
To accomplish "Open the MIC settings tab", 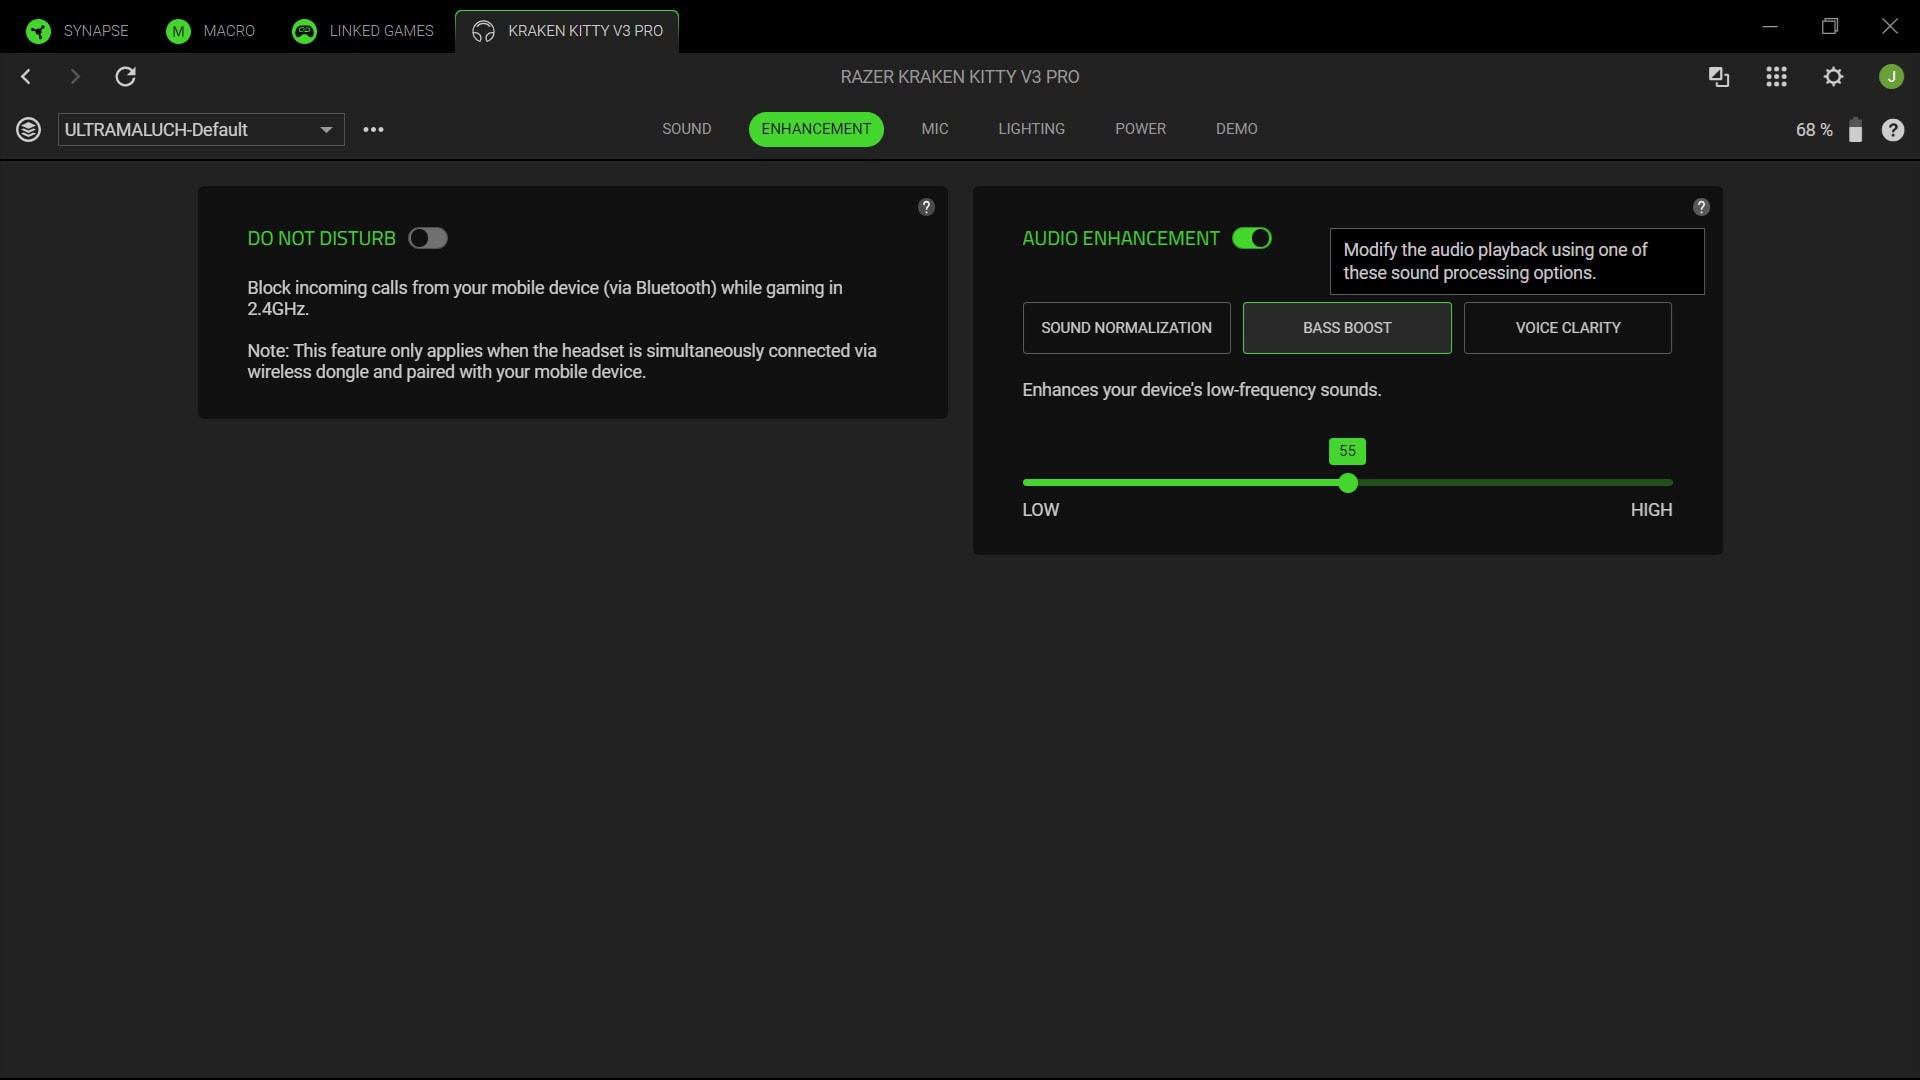I will [x=934, y=129].
